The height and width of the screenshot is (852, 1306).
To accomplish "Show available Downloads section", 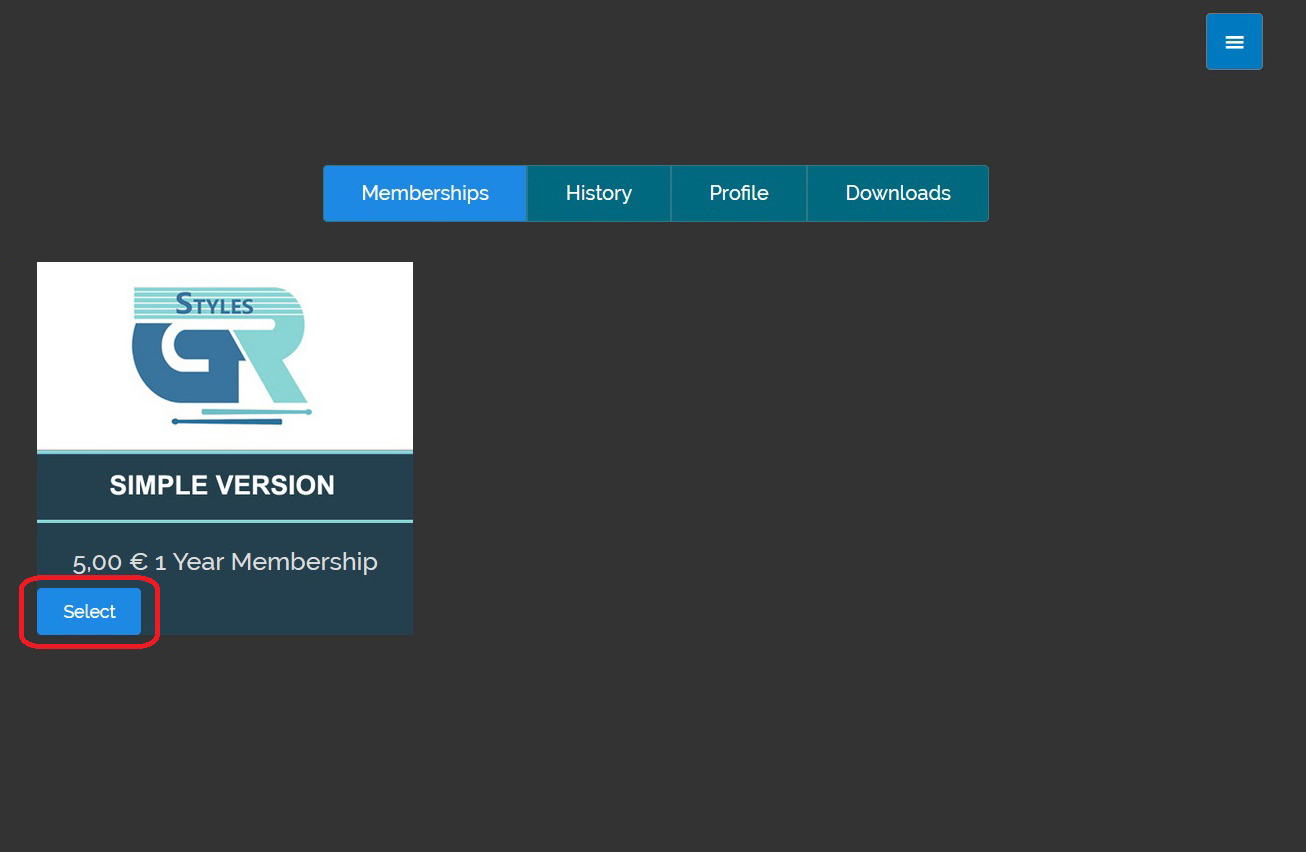I will (897, 193).
